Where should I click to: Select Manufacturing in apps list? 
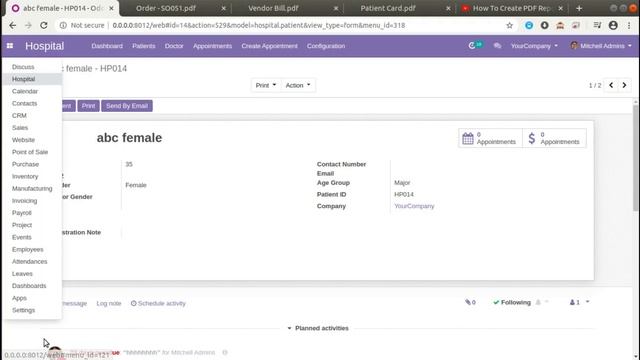[x=32, y=189]
